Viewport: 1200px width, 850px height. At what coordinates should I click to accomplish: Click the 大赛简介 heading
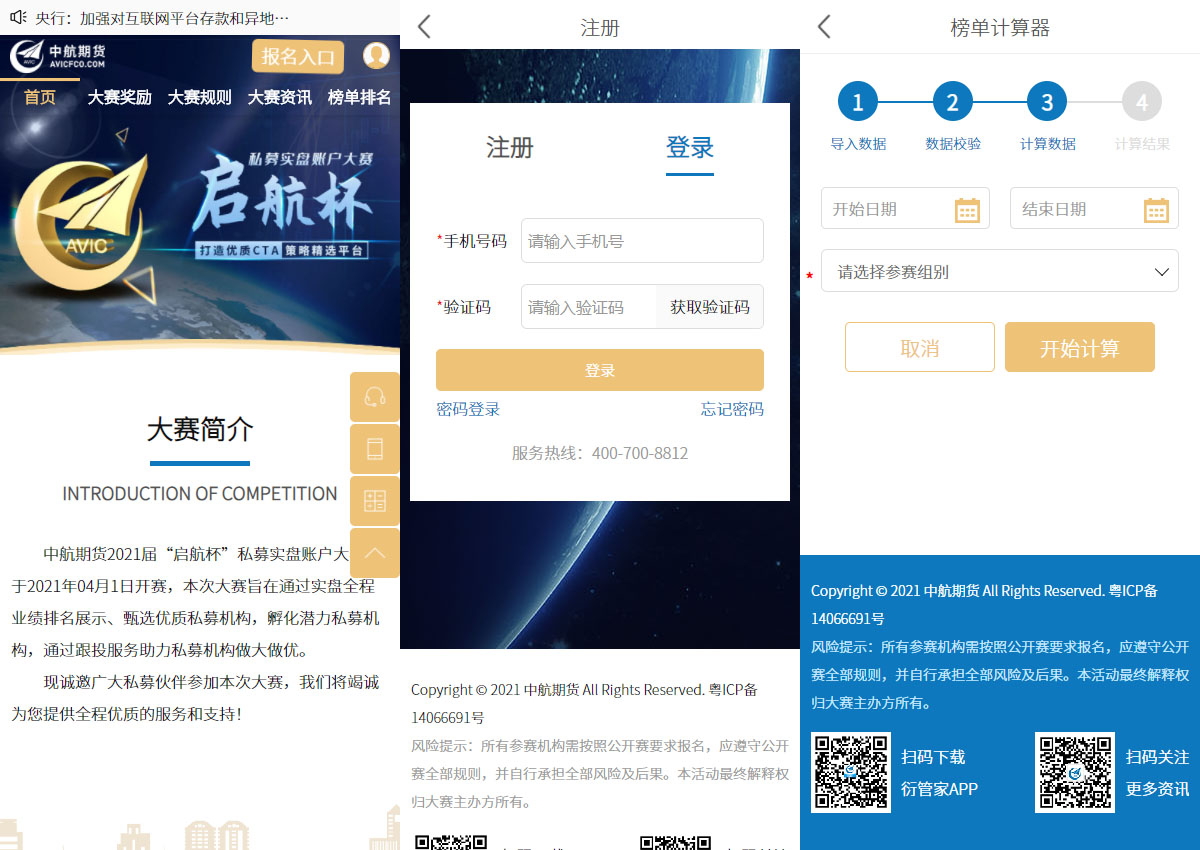tap(200, 430)
